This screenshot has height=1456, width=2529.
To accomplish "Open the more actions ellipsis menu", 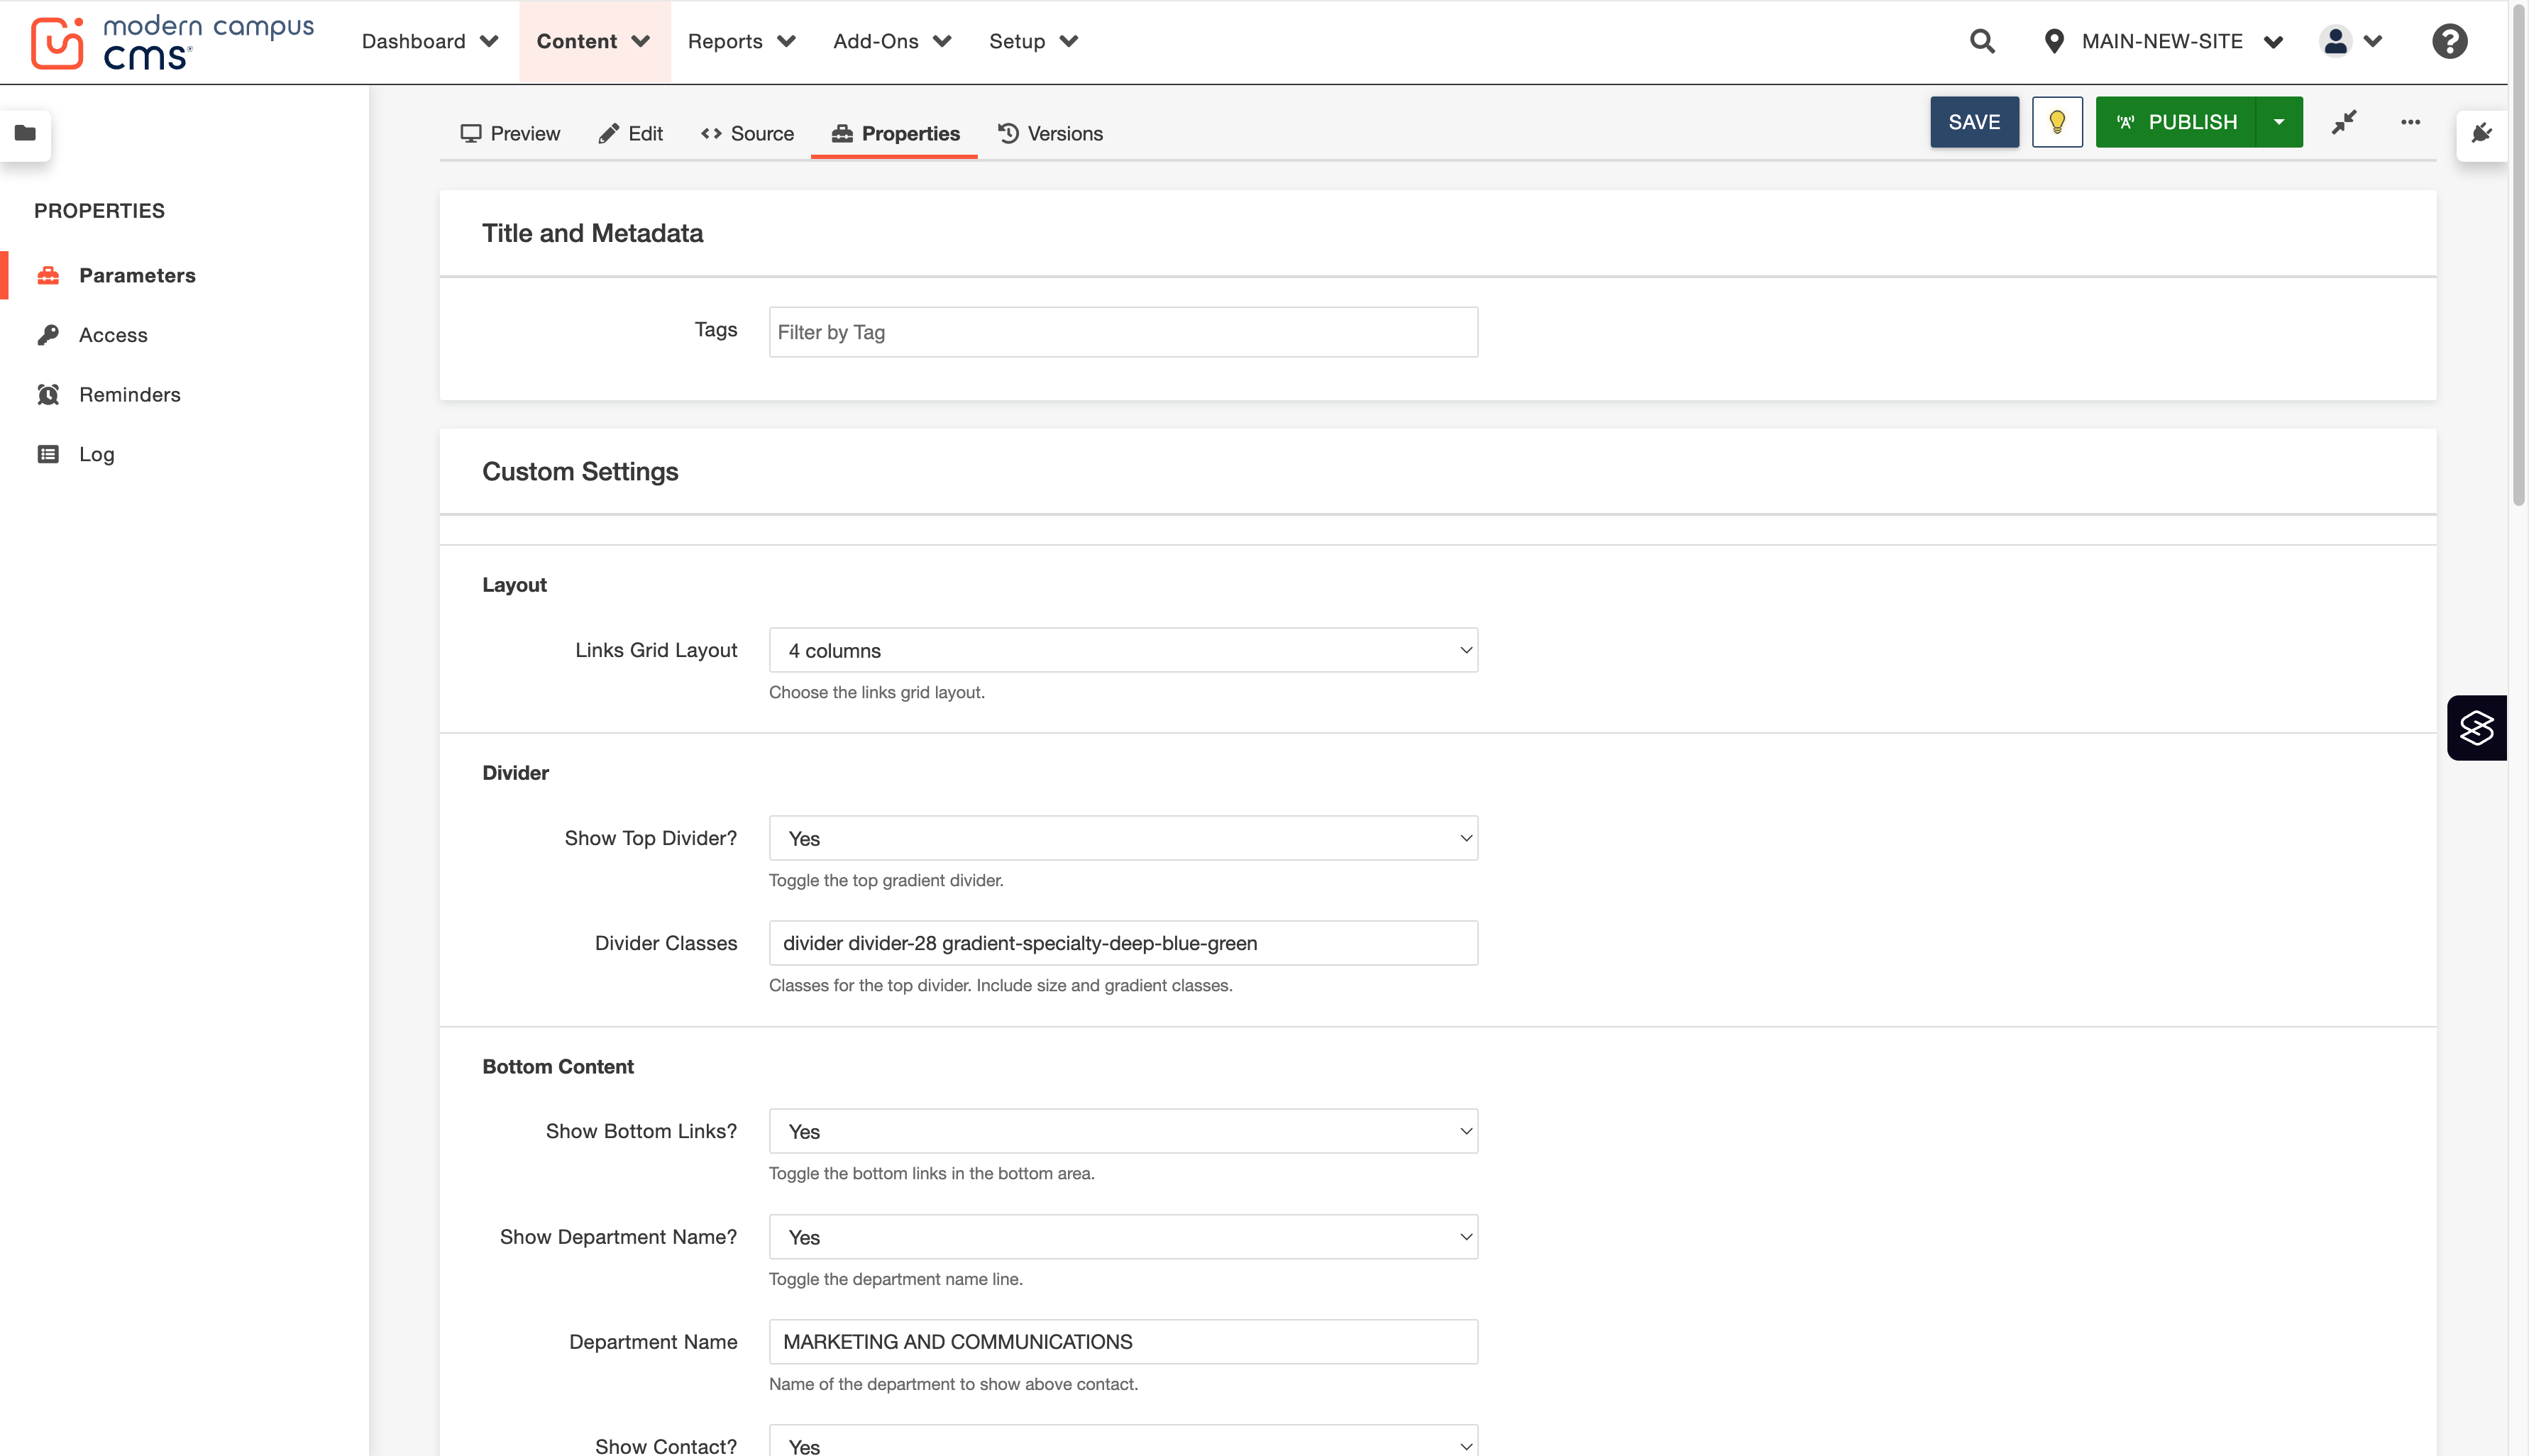I will click(2410, 122).
